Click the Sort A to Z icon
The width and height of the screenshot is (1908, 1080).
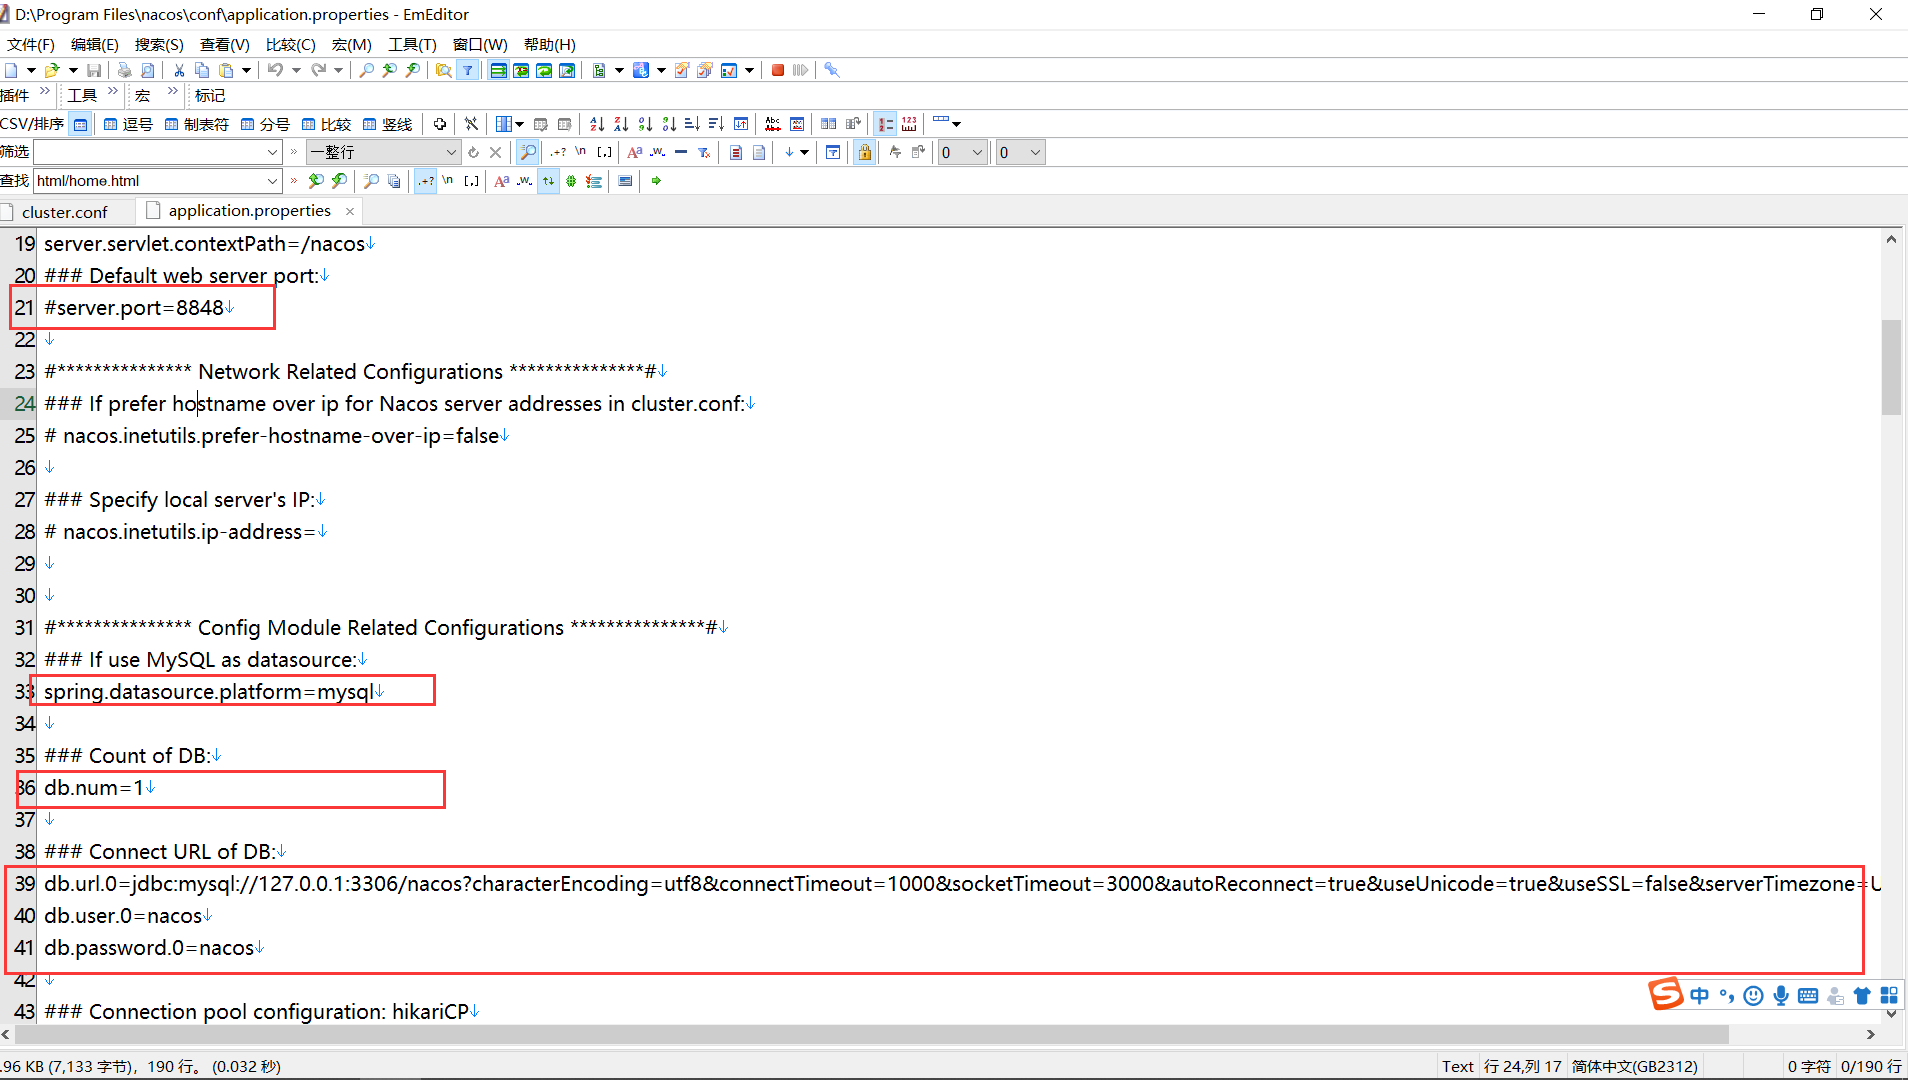click(597, 124)
